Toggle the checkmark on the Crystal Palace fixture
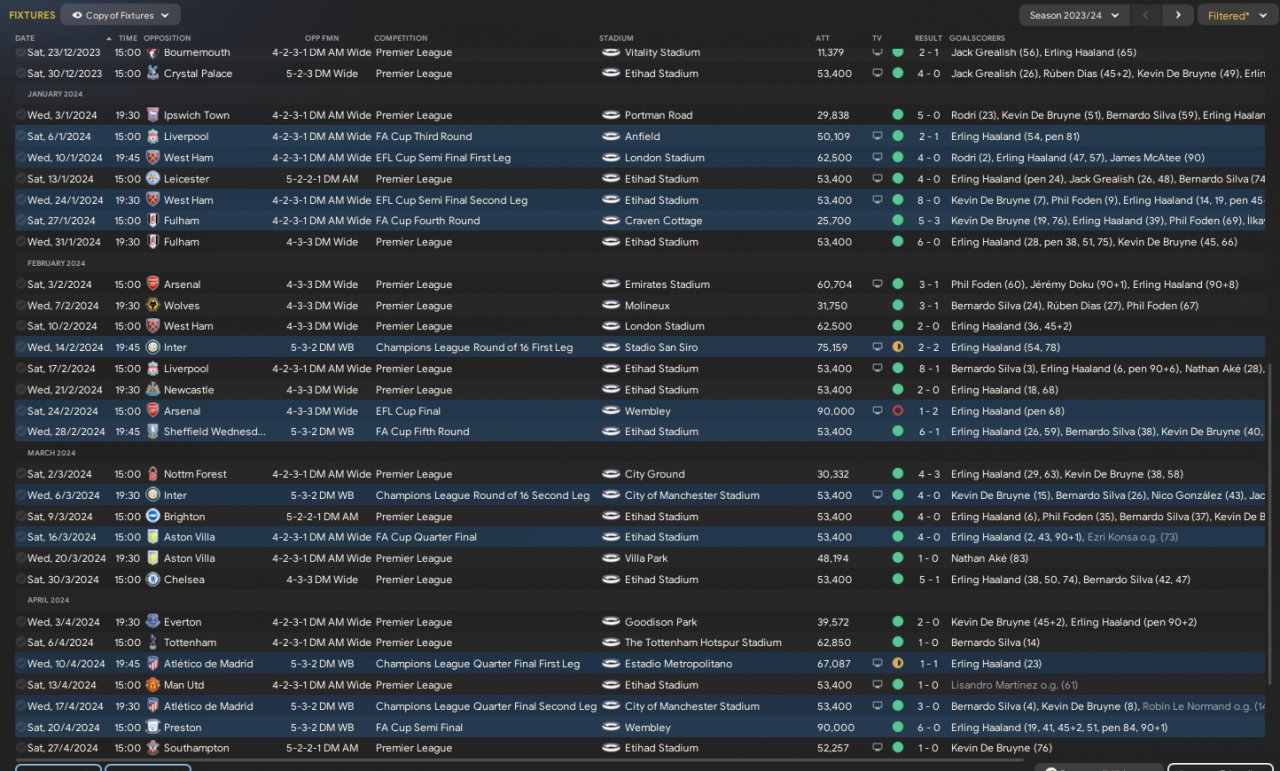 tap(20, 73)
